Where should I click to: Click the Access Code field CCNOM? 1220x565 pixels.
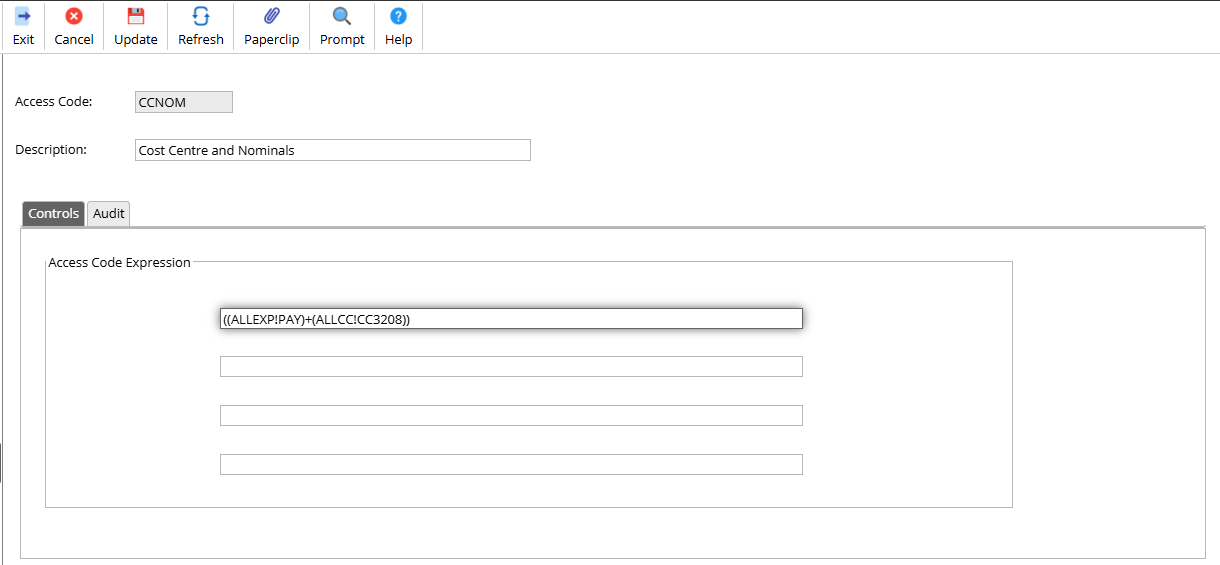tap(184, 102)
